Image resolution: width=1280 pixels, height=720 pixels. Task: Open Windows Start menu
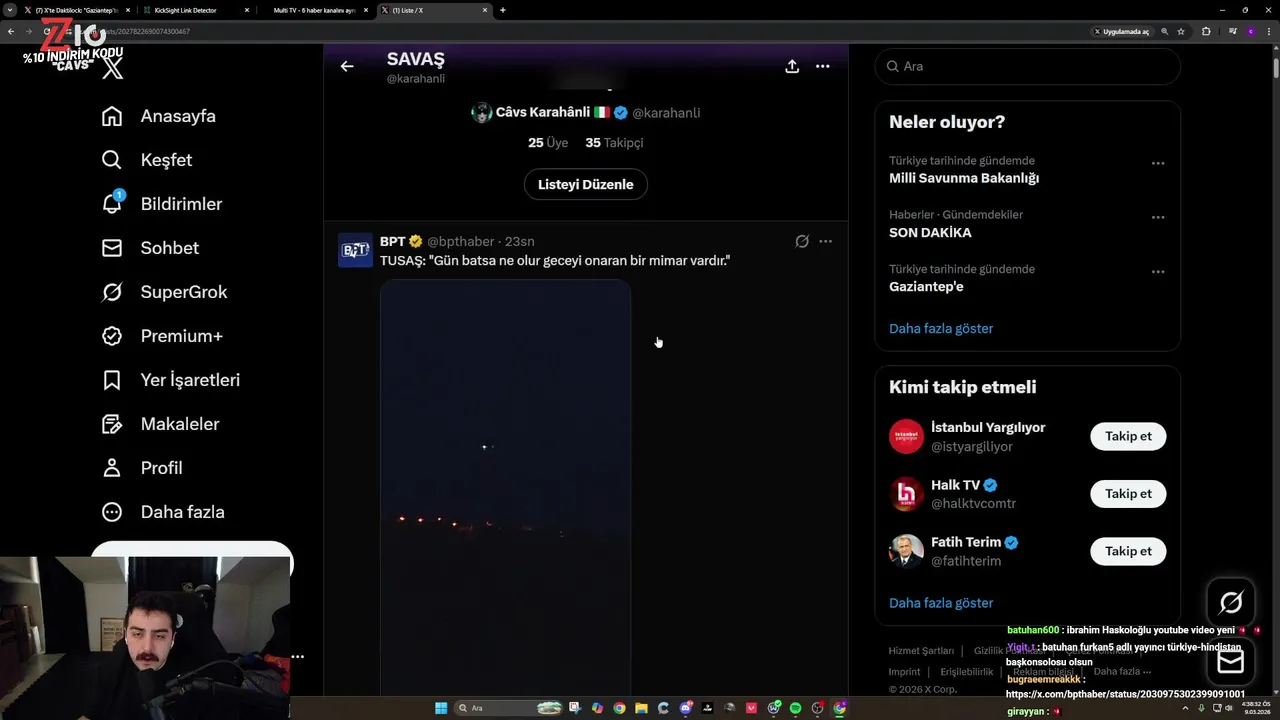[441, 708]
